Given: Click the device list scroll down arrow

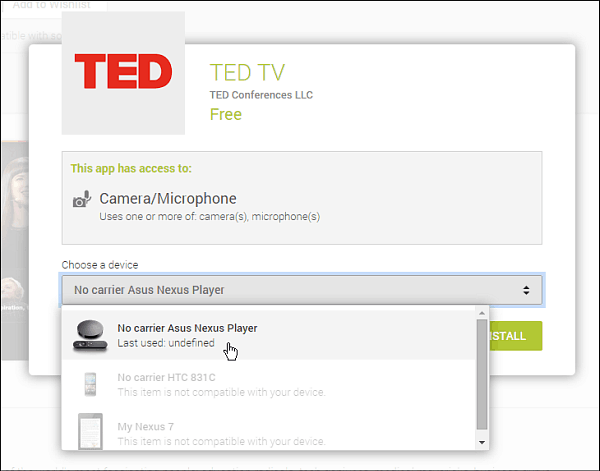Looking at the screenshot, I should click(x=482, y=442).
